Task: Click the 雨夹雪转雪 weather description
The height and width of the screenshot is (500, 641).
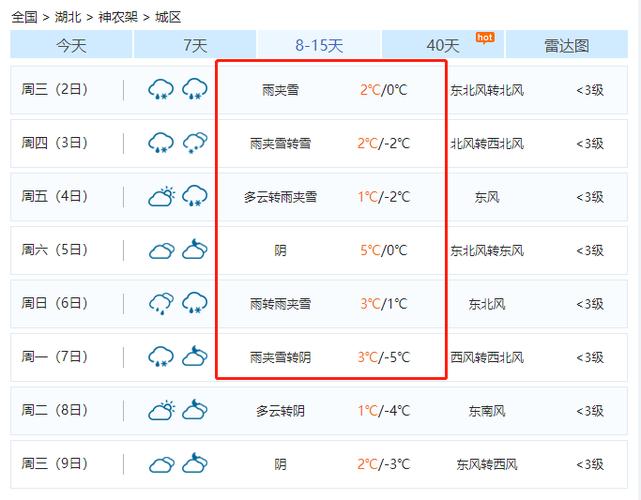Action: (x=280, y=143)
